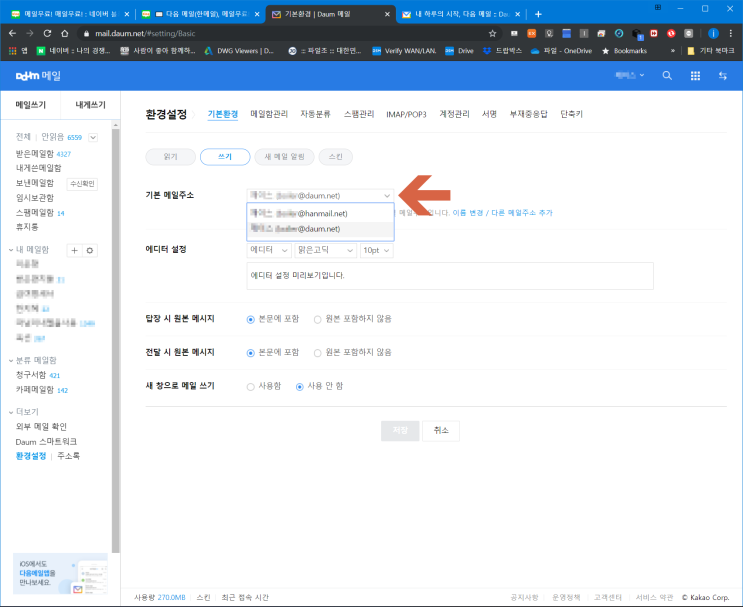The width and height of the screenshot is (743, 607).
Task: Click the 저장 save button
Action: tap(400, 431)
